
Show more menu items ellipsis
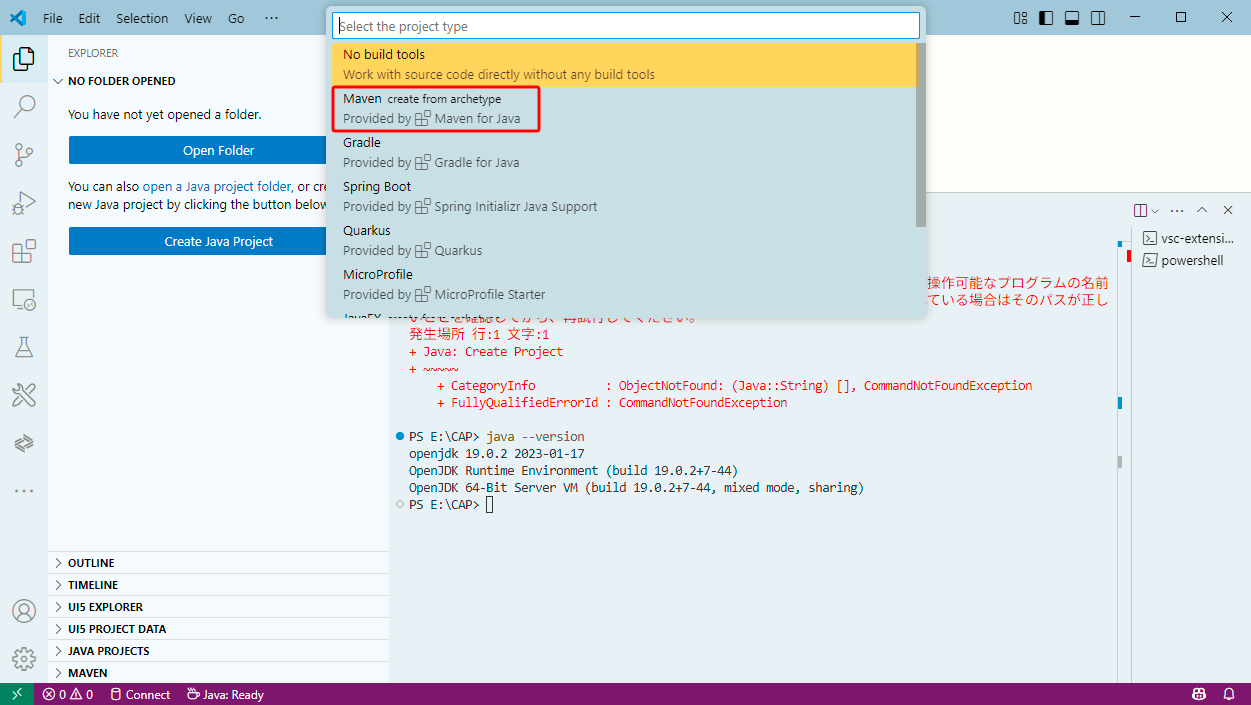pyautogui.click(x=272, y=18)
